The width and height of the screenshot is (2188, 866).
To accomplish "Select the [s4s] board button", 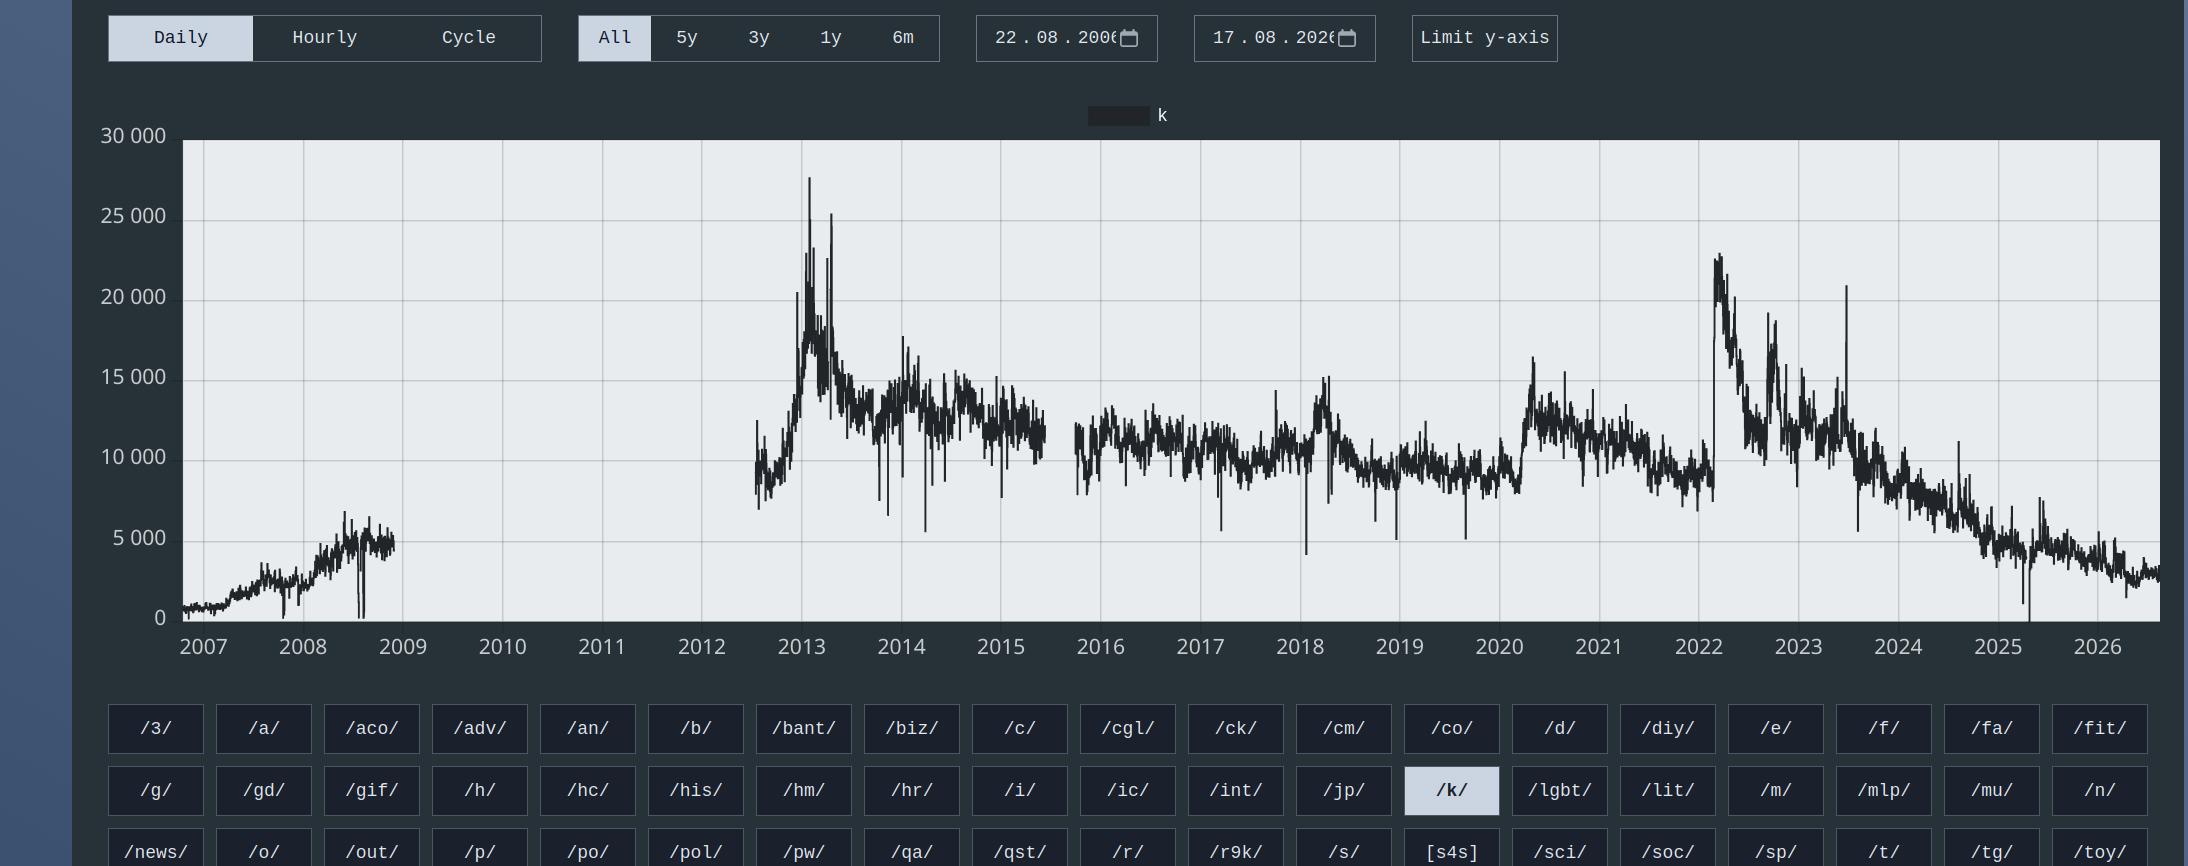I will (1452, 852).
